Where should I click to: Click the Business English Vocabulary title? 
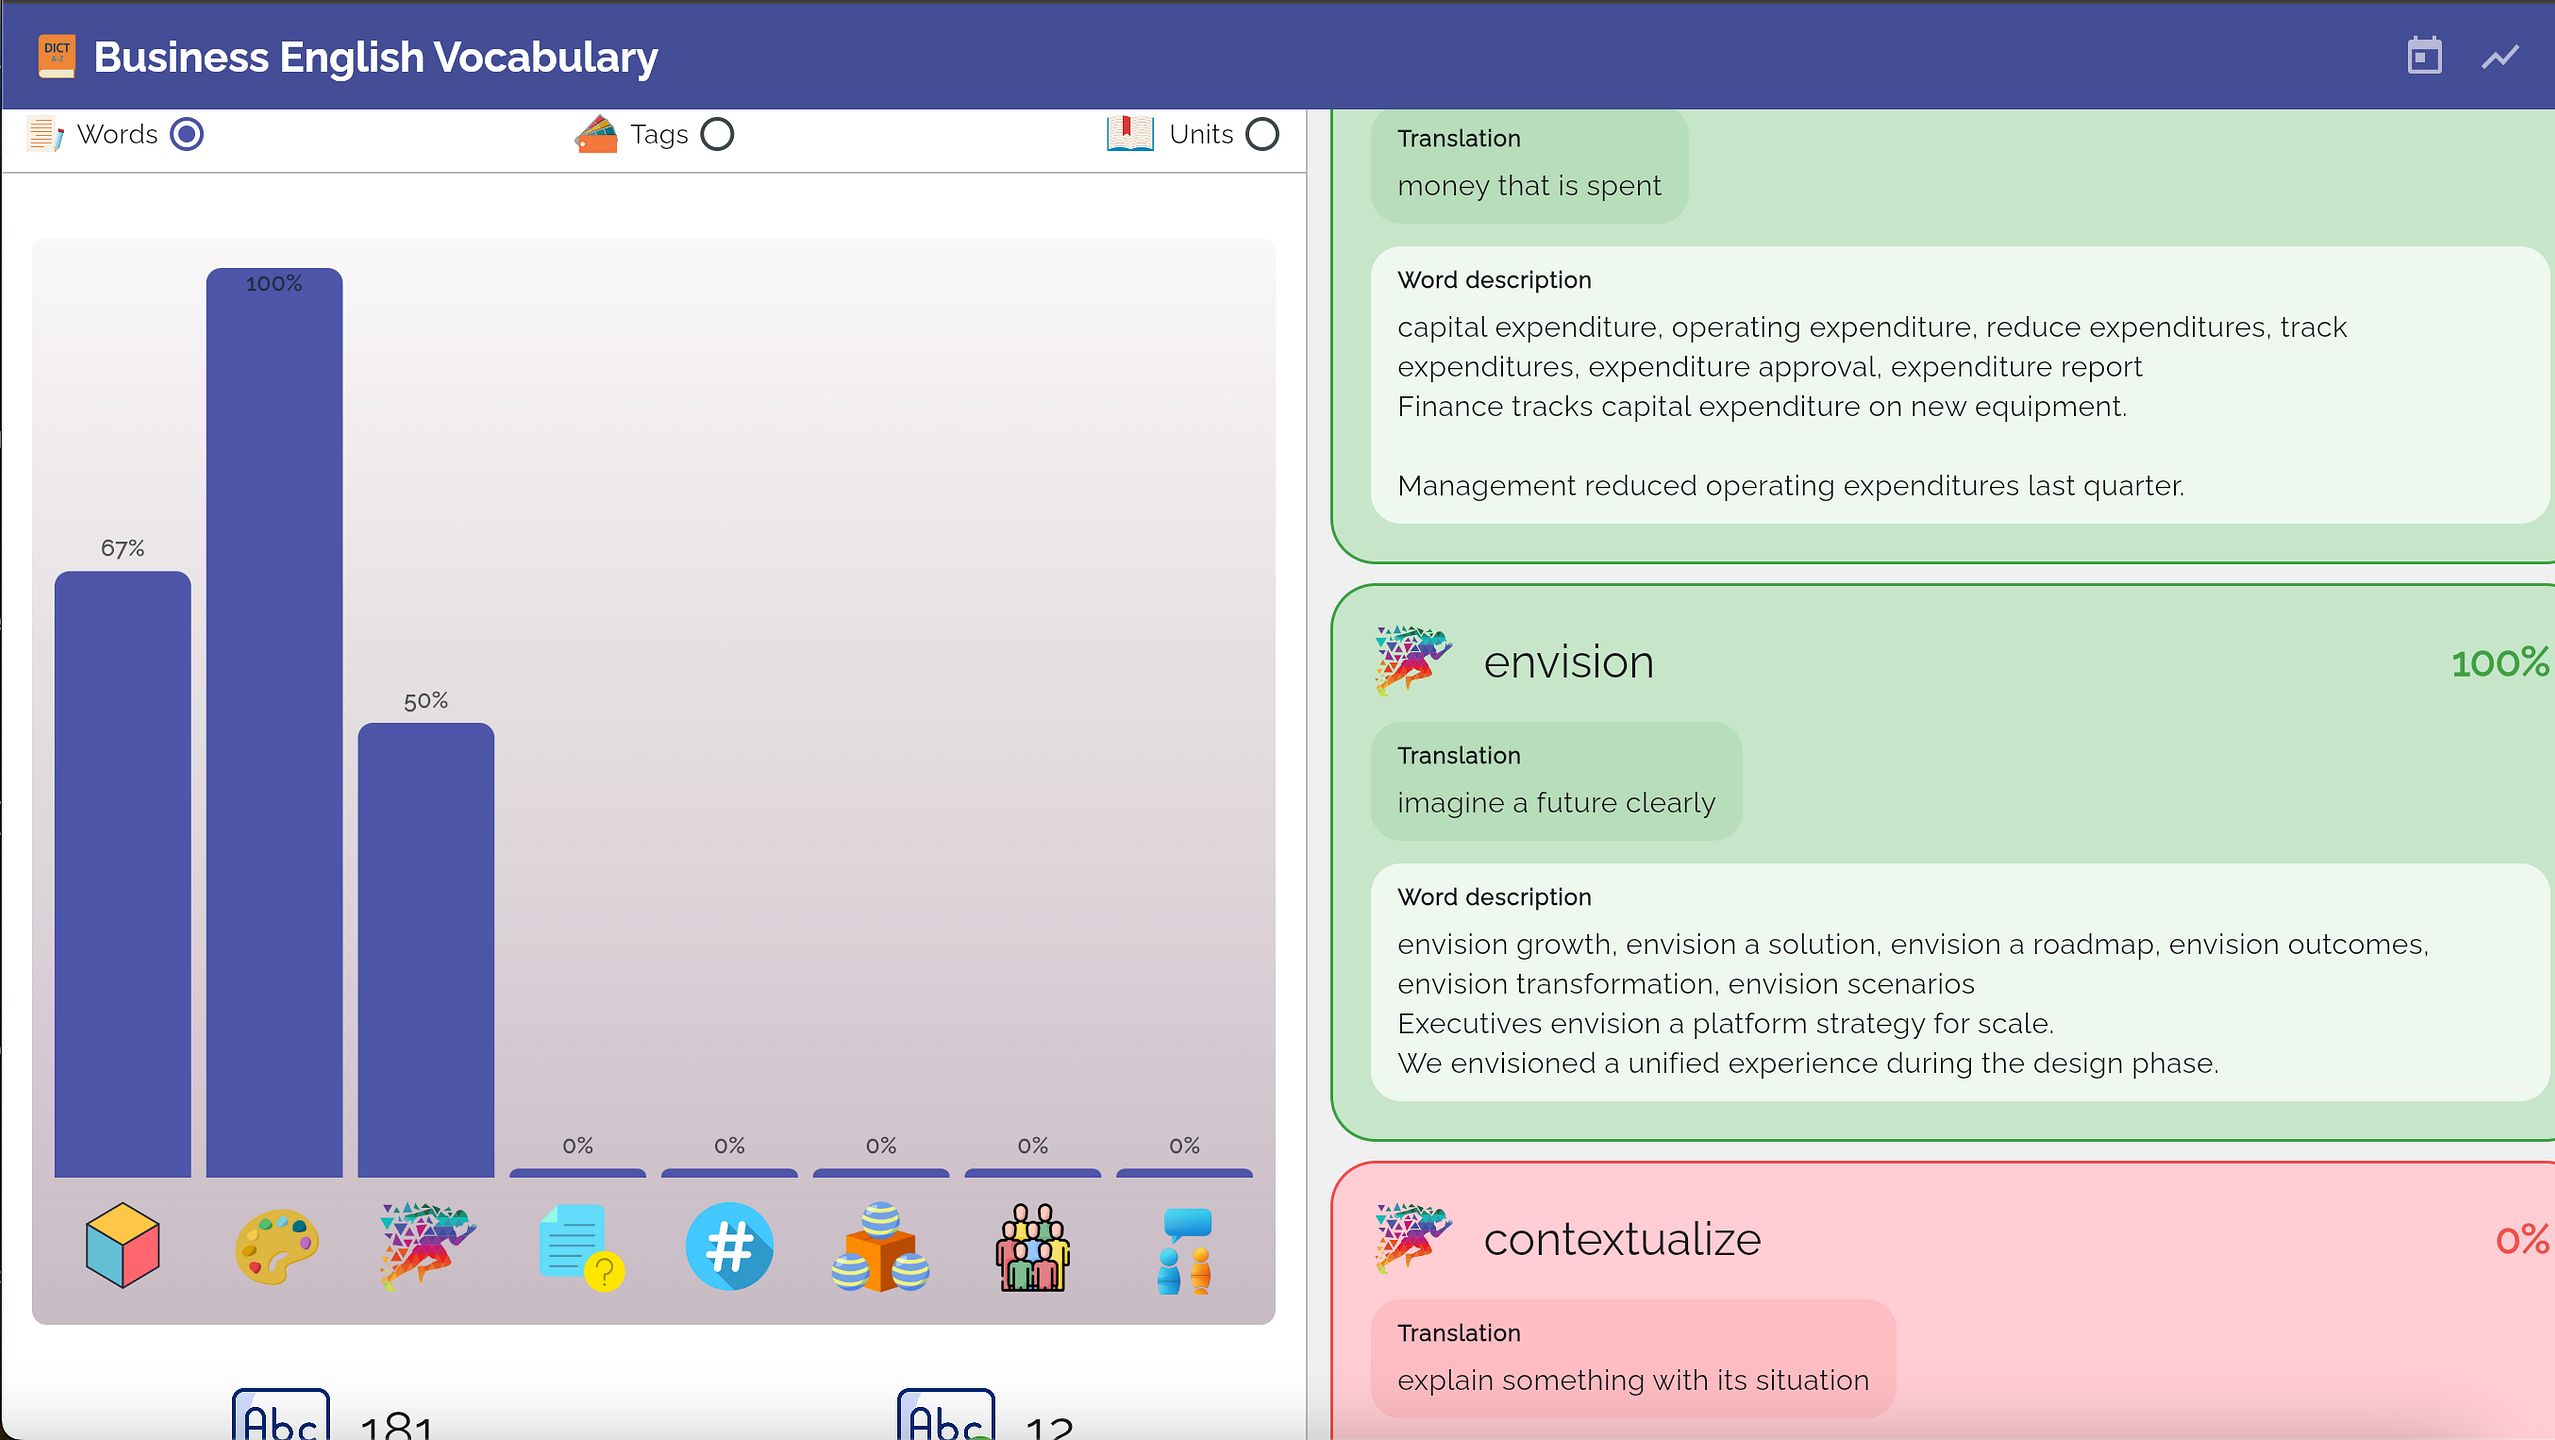(x=376, y=57)
